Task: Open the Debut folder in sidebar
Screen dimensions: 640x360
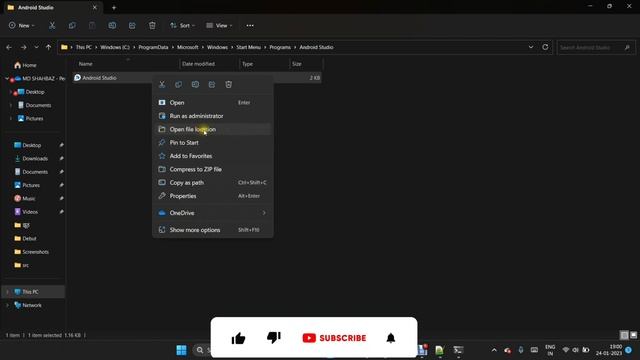Action: coord(29,238)
